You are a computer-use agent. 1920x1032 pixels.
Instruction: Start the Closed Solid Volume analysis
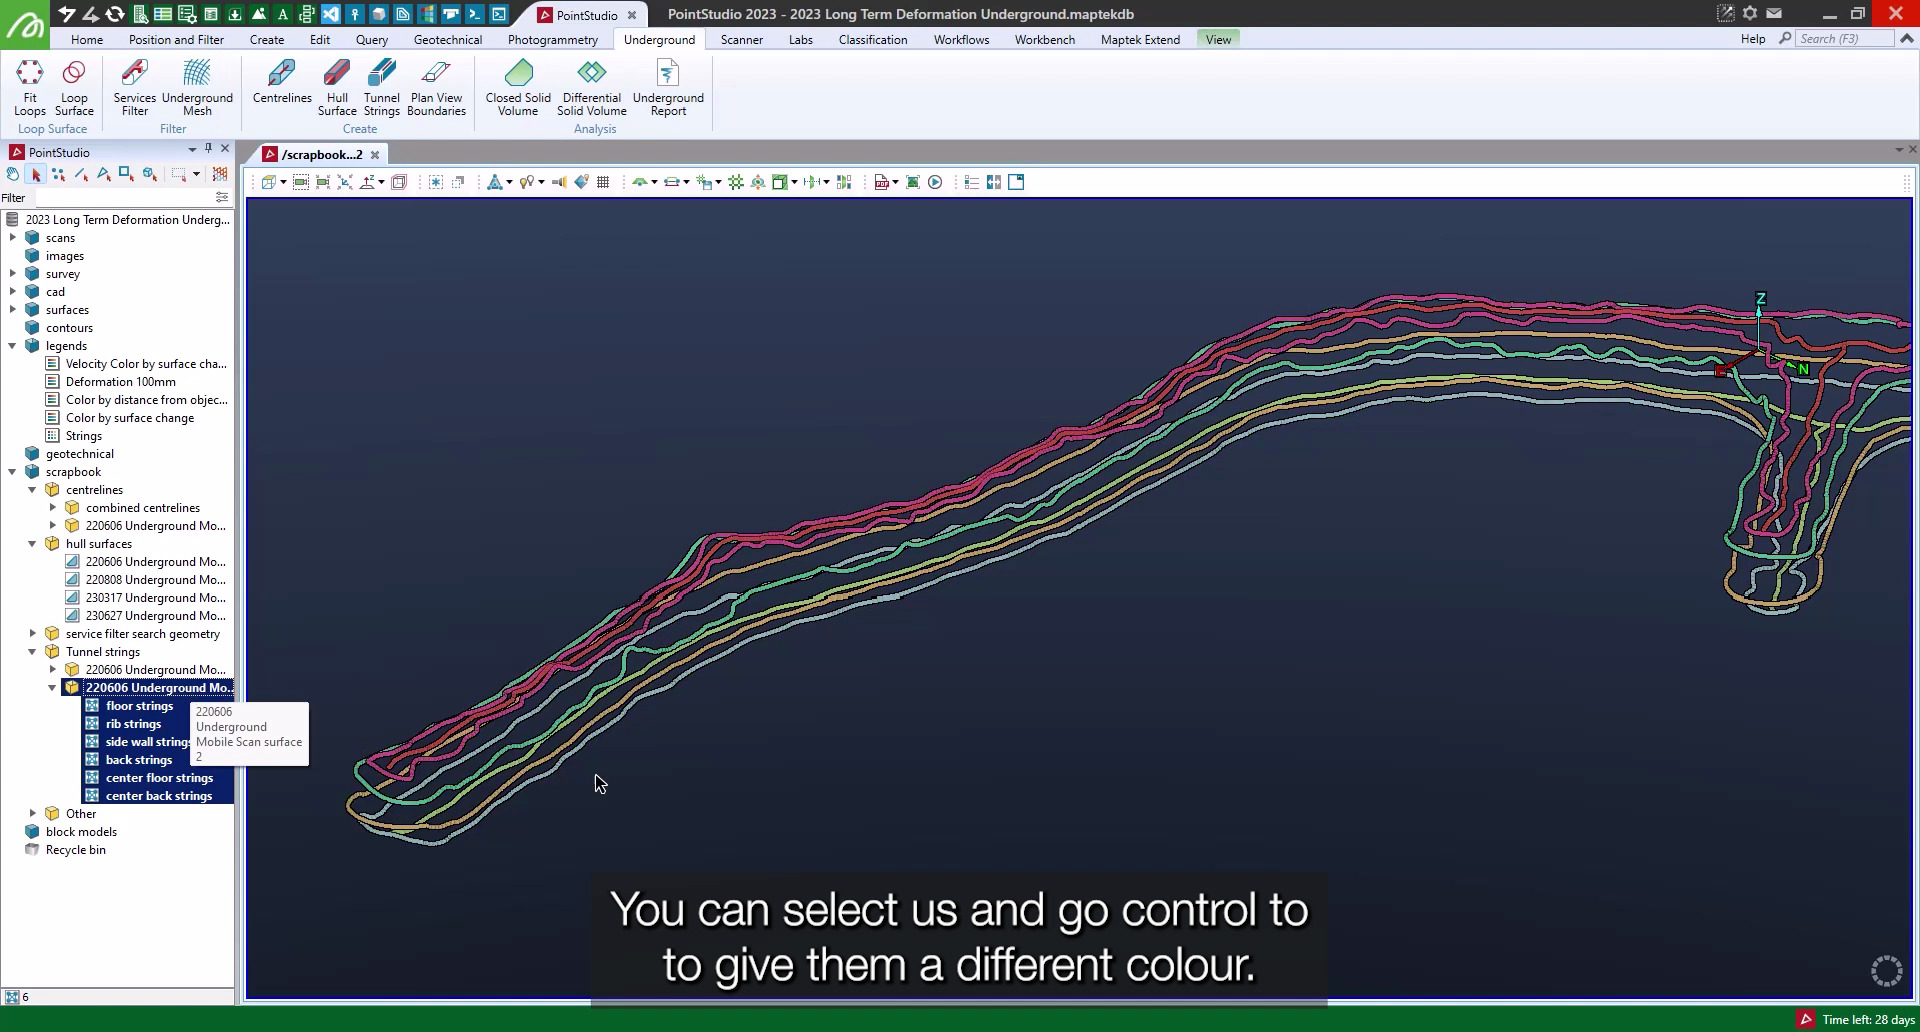tap(517, 87)
